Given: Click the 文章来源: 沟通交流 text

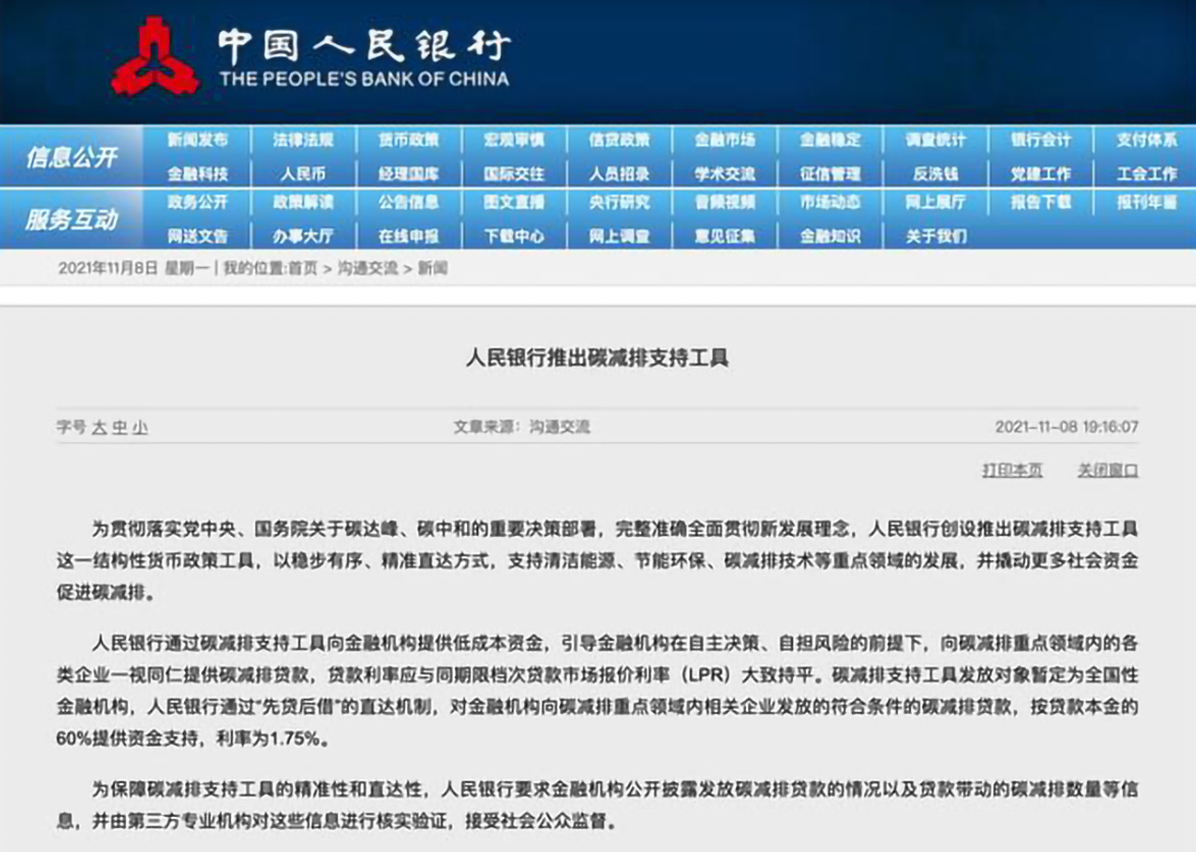Looking at the screenshot, I should pos(522,427).
